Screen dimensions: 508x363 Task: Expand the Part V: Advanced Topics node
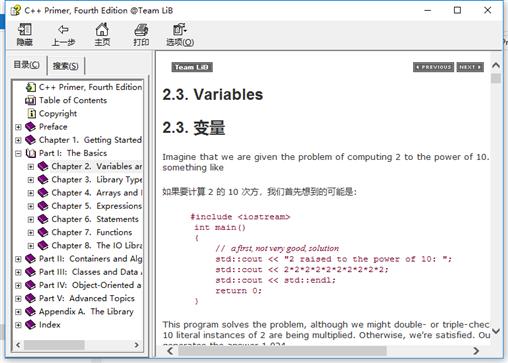[18, 299]
